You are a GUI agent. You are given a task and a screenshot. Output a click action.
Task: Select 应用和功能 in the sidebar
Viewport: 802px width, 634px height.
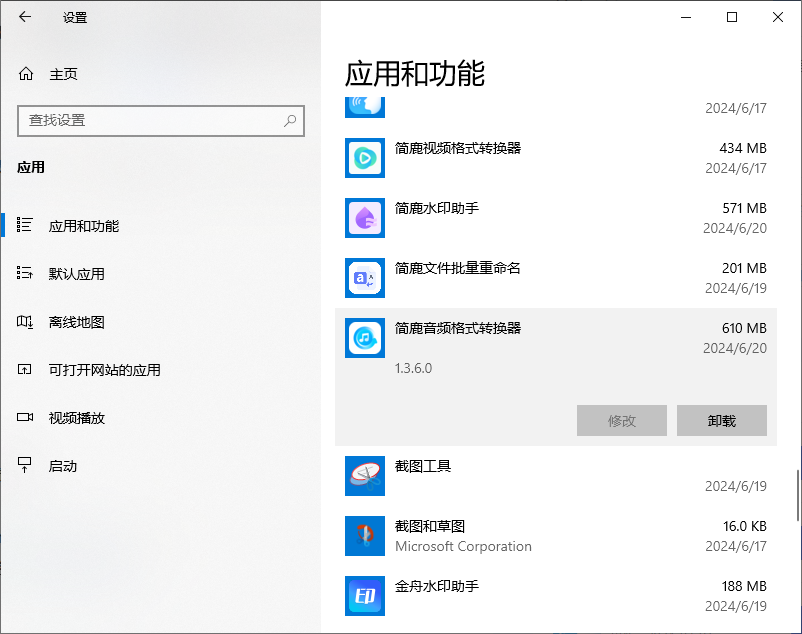pyautogui.click(x=84, y=226)
